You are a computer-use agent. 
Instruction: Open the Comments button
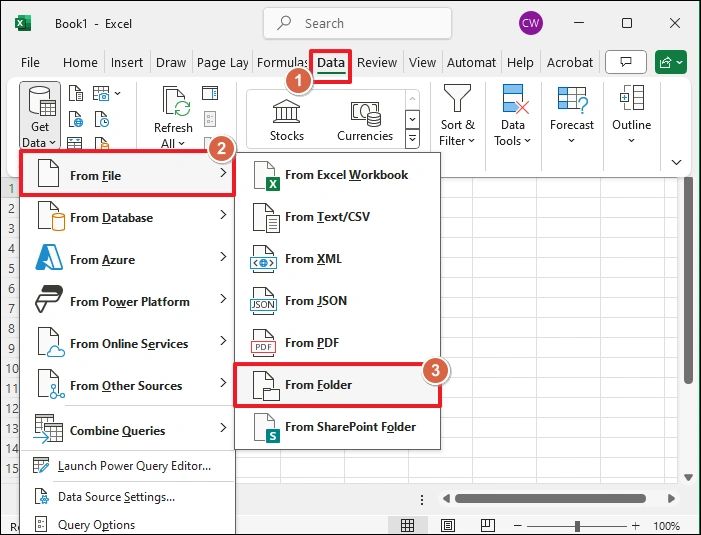click(626, 62)
